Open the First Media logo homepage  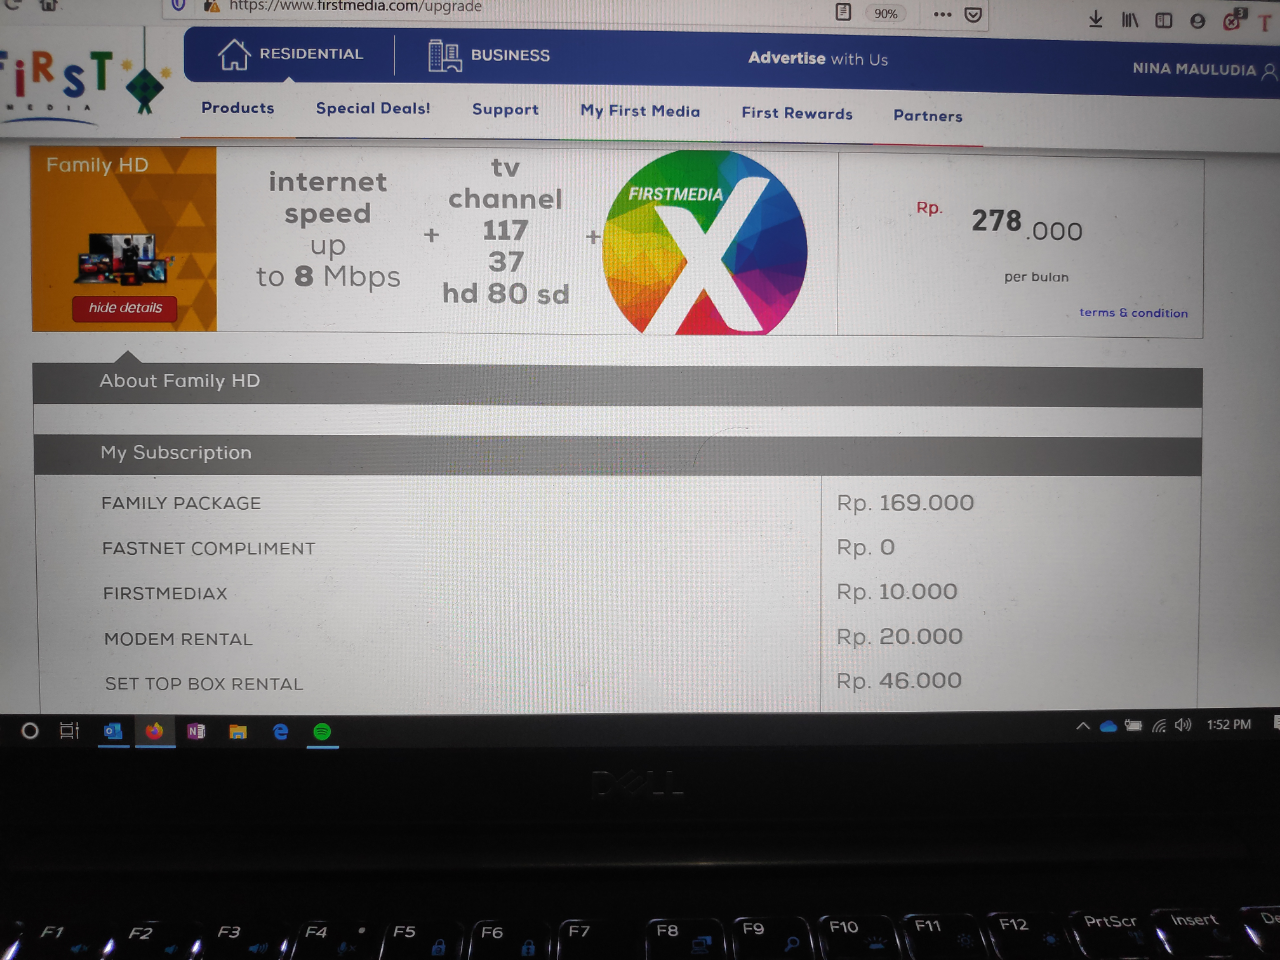(x=85, y=82)
